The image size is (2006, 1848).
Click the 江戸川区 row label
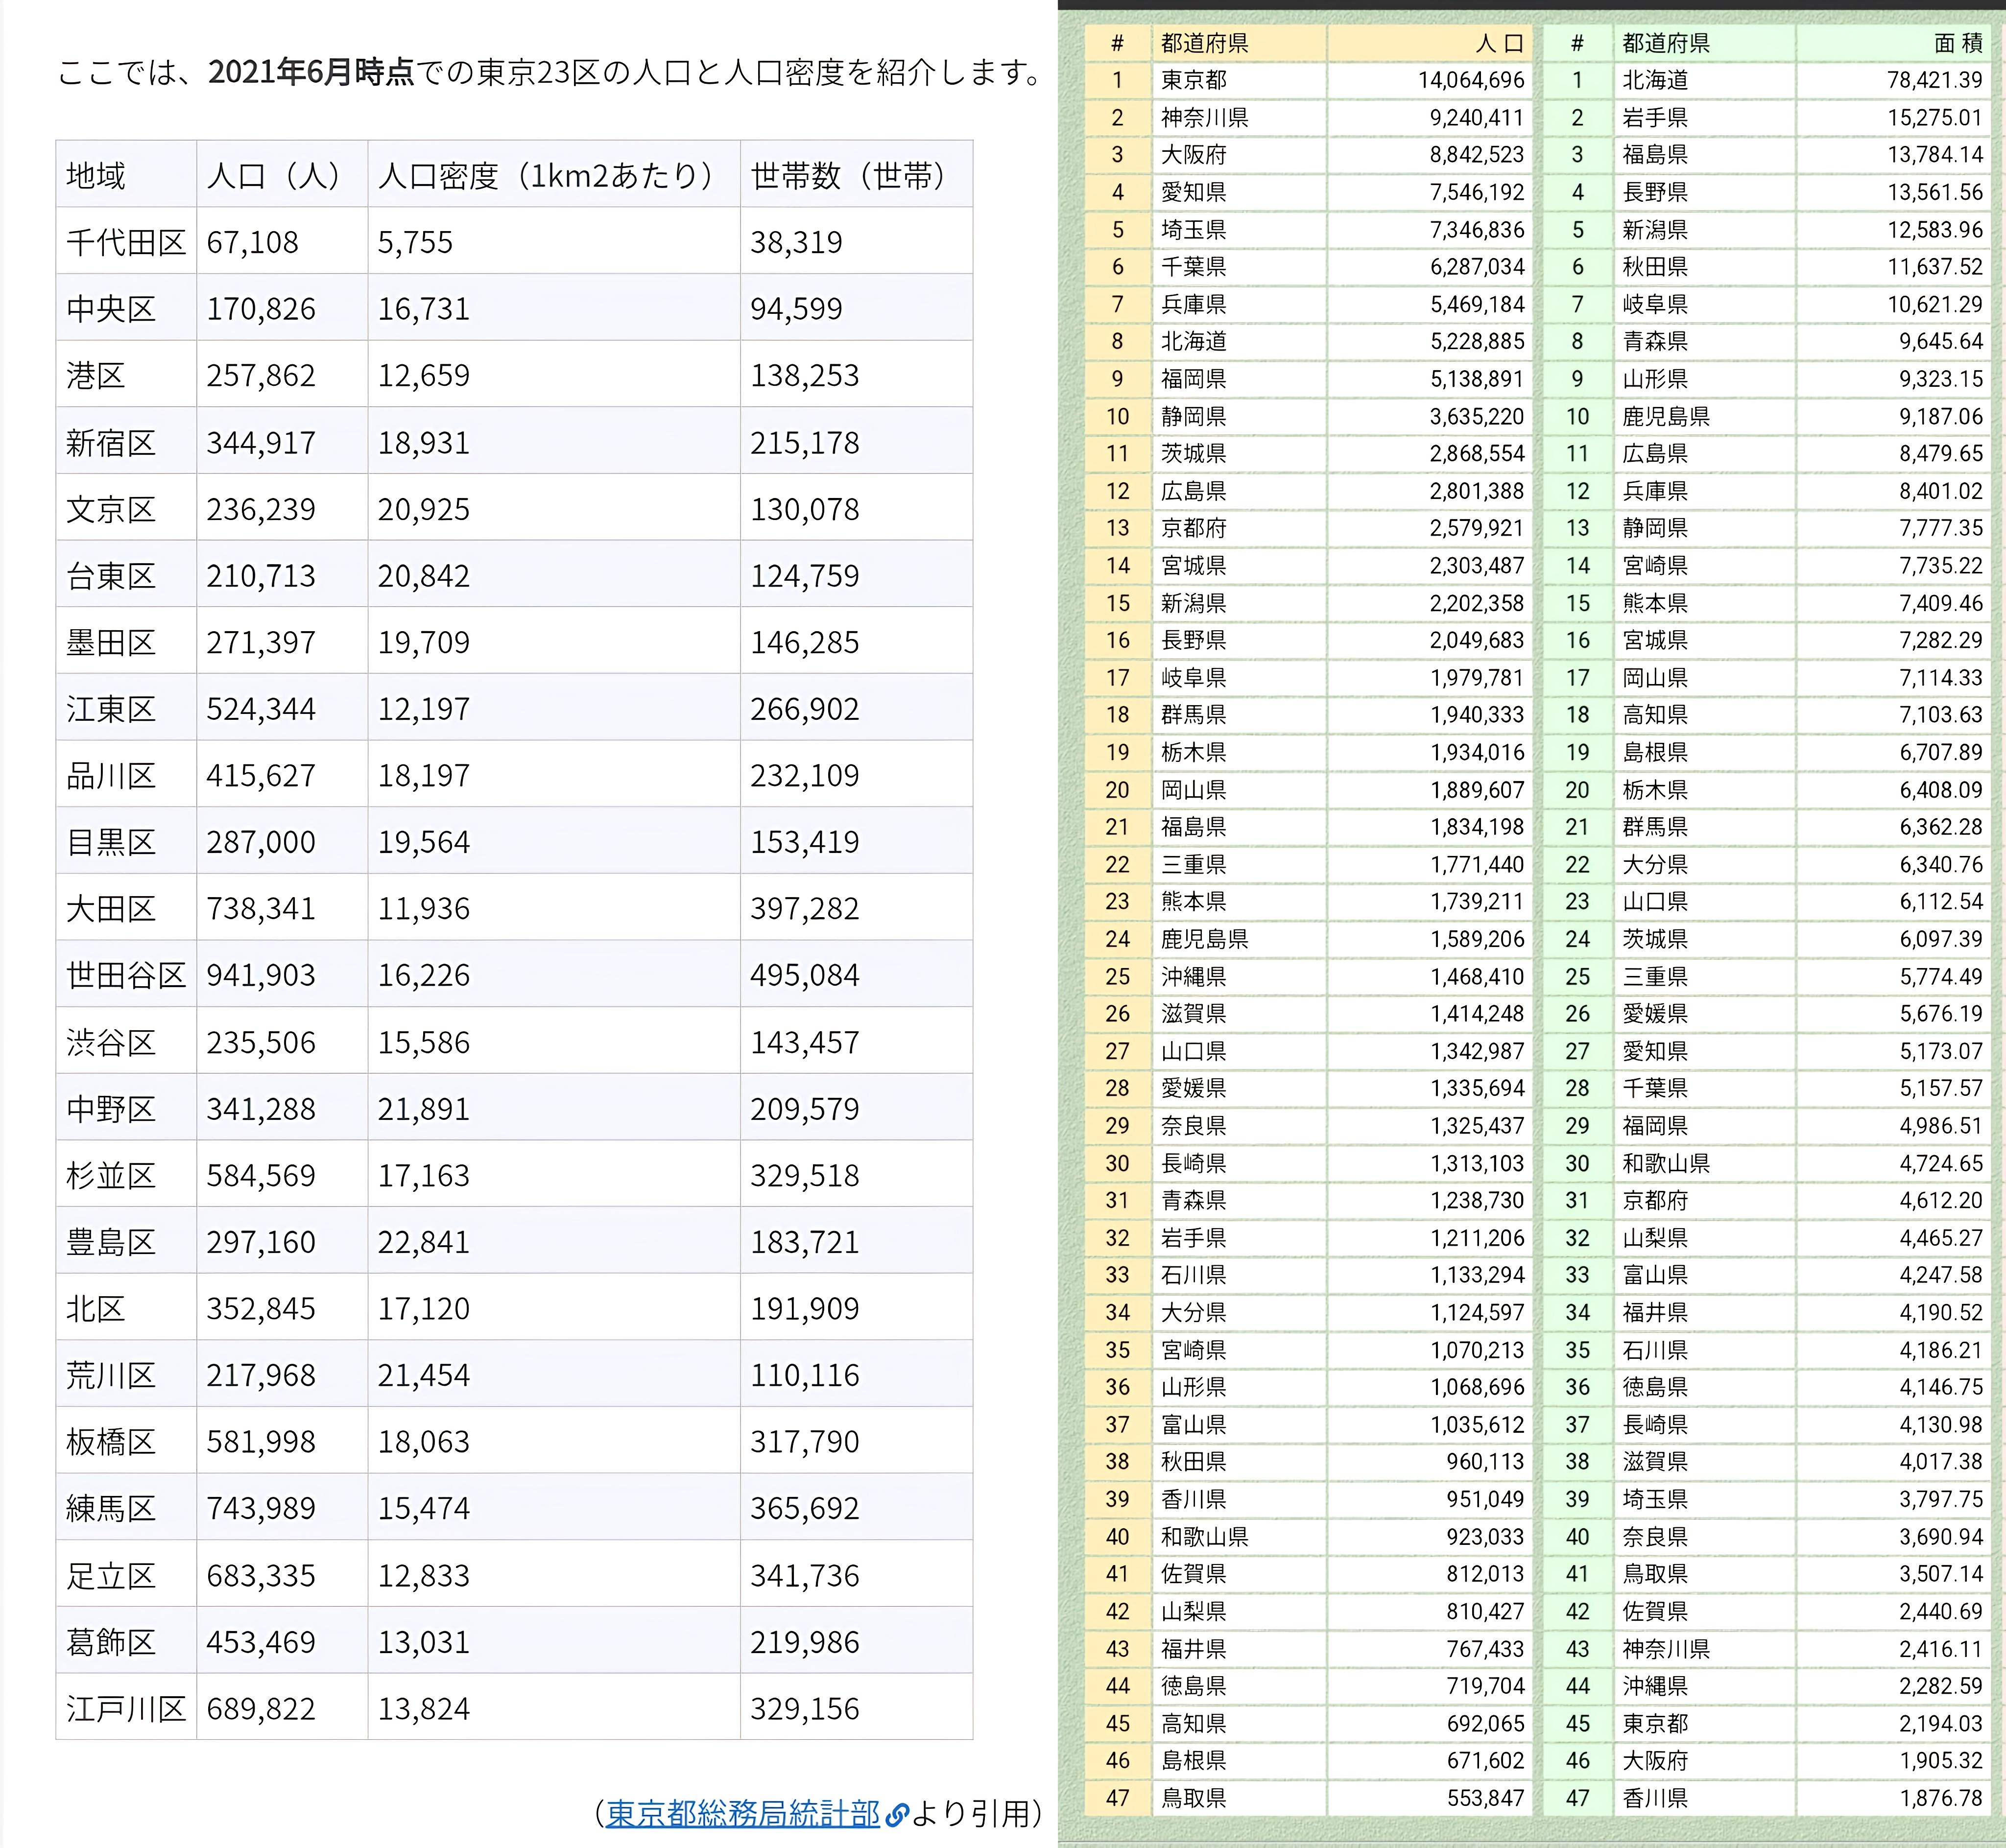(126, 1709)
